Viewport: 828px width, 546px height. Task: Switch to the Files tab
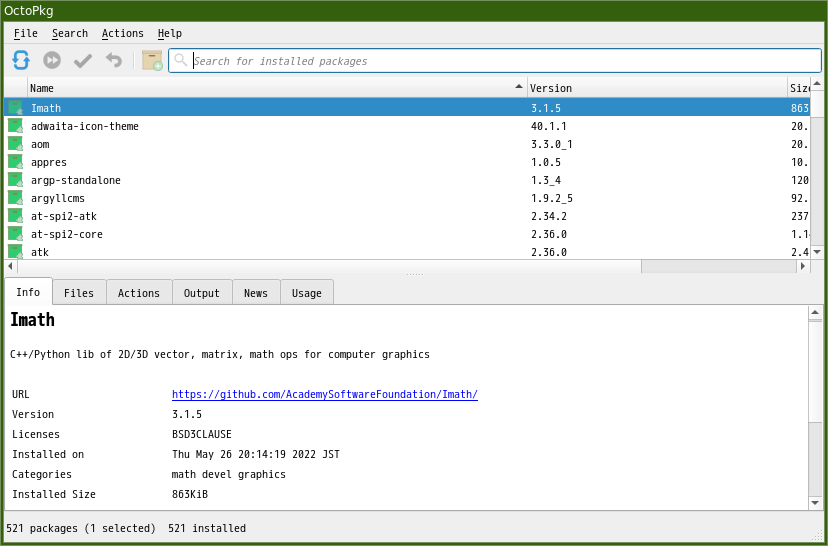coord(79,293)
